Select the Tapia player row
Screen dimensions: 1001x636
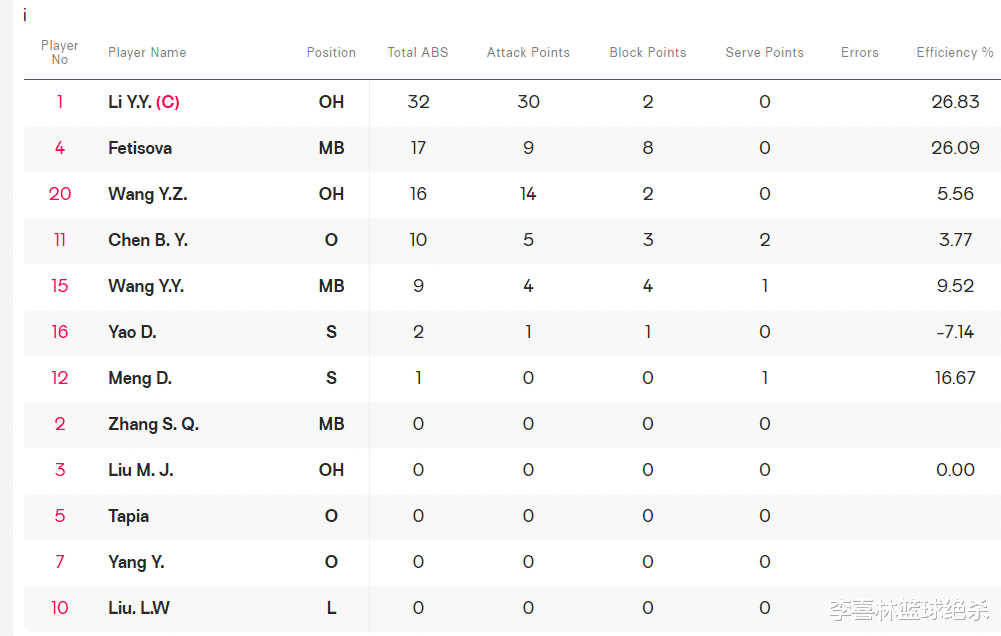coord(129,516)
